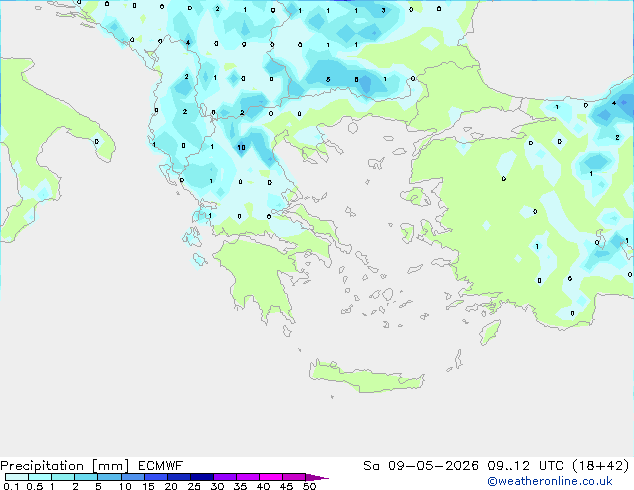634x490 pixels.
Task: Pick the 10–15 mm legend color swatch
Action: coord(133,477)
